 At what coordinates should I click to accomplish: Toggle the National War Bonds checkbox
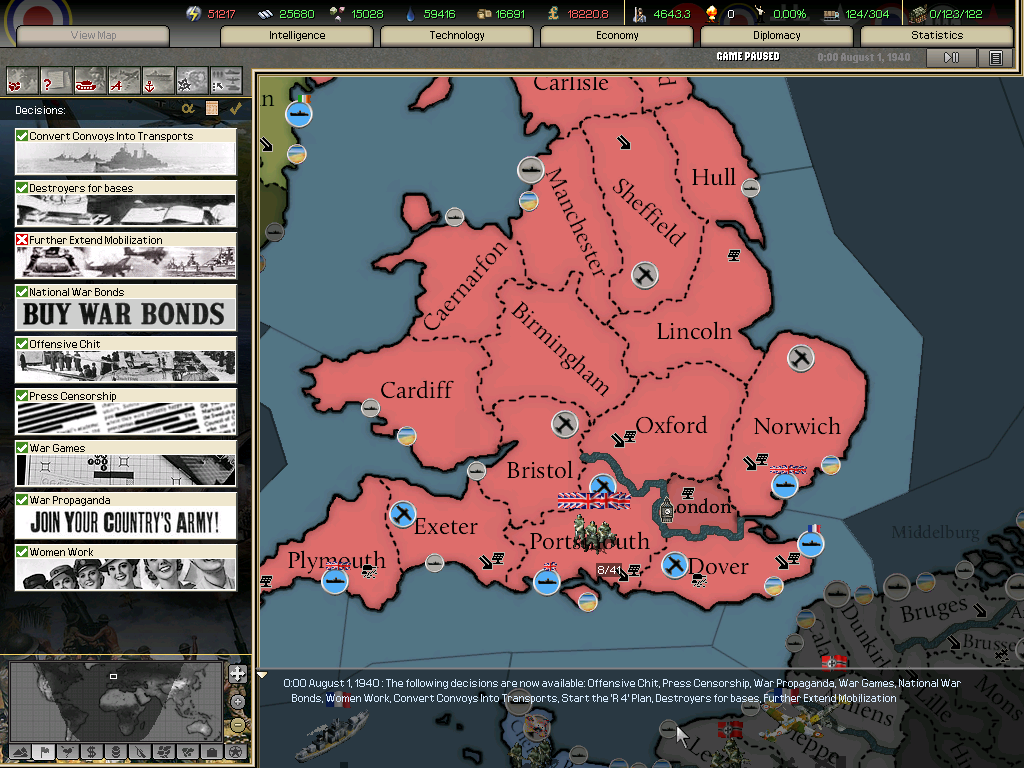coord(22,292)
